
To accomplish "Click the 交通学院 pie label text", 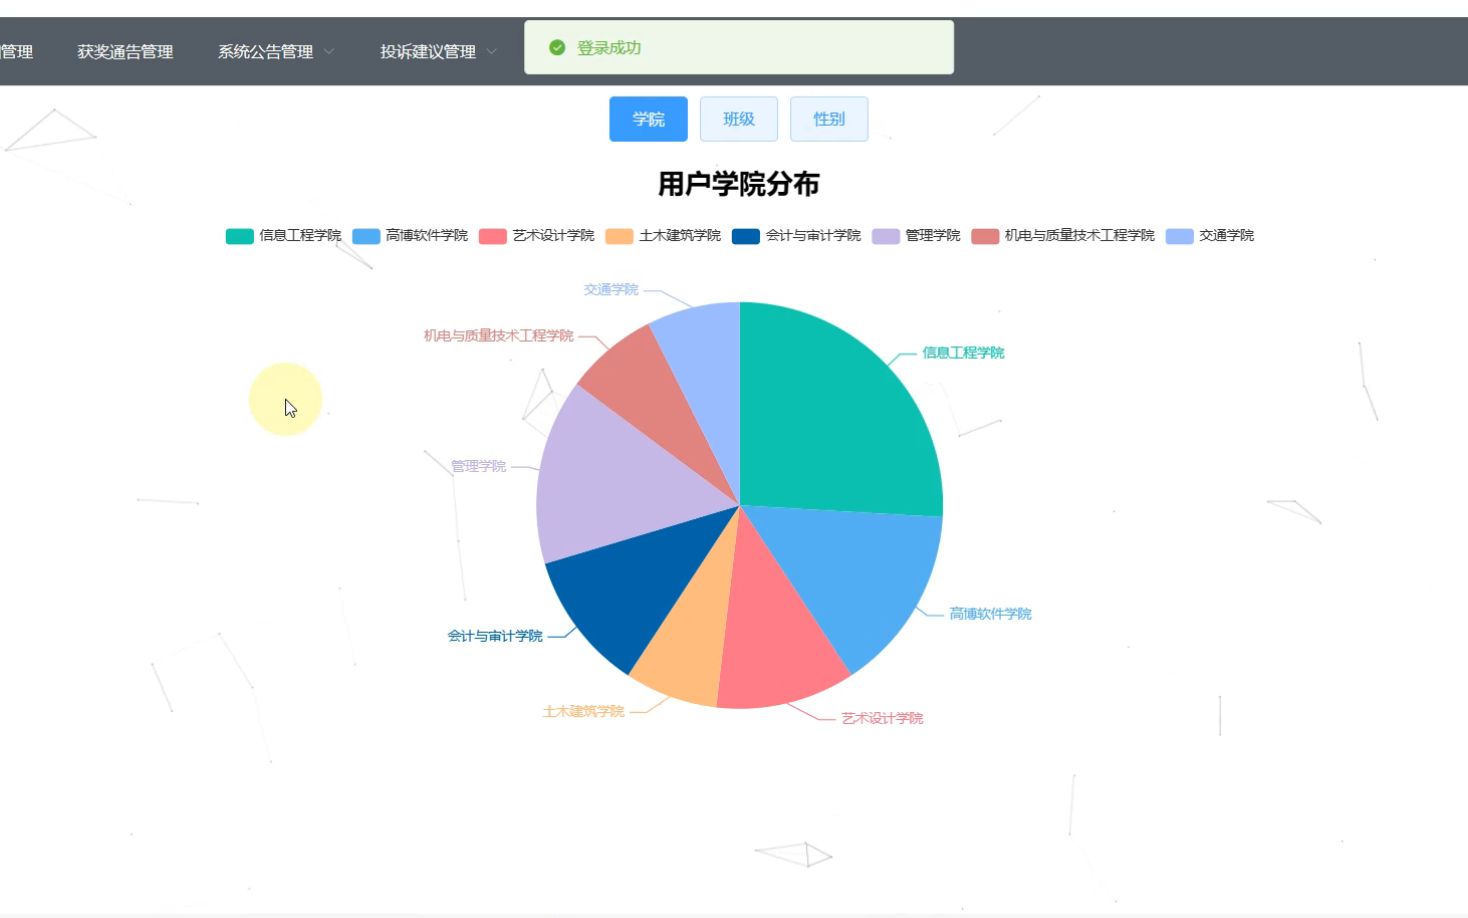I will coord(611,290).
